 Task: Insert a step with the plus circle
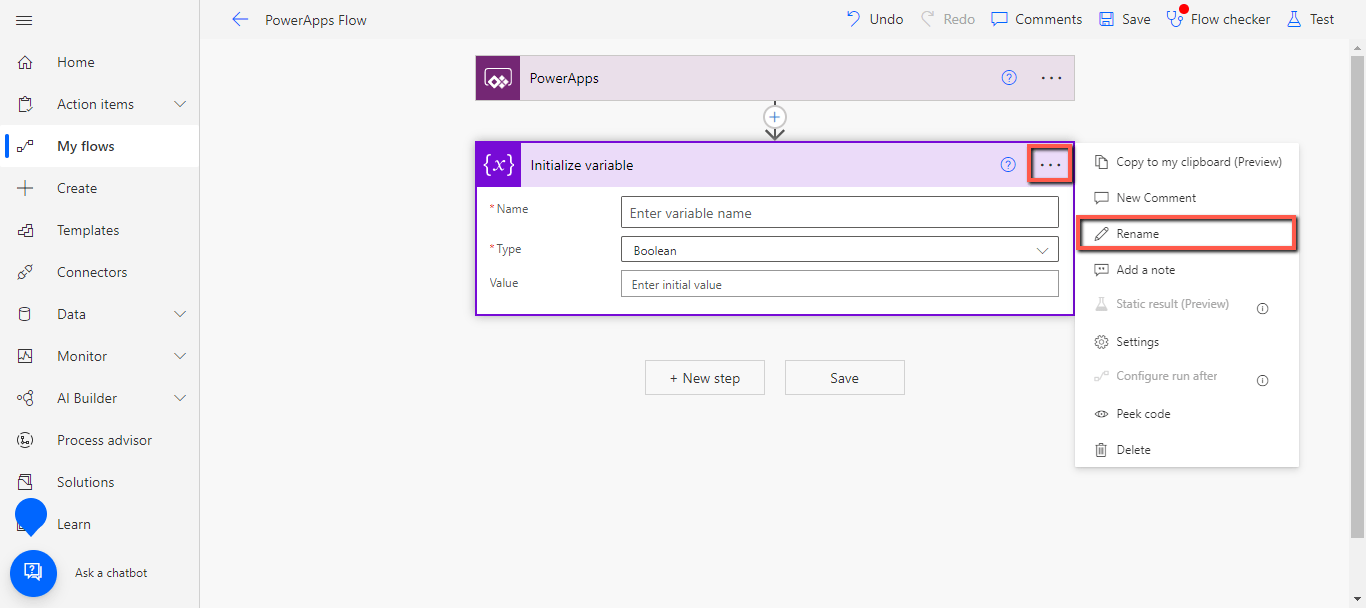tap(774, 116)
